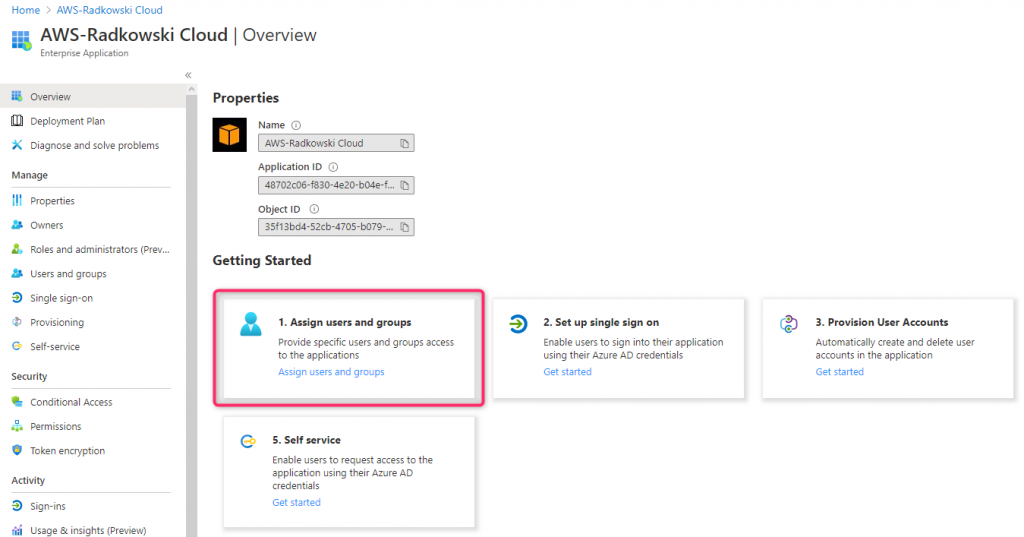Click the Usage & insights chart icon
The image size is (1024, 537).
tap(17, 530)
